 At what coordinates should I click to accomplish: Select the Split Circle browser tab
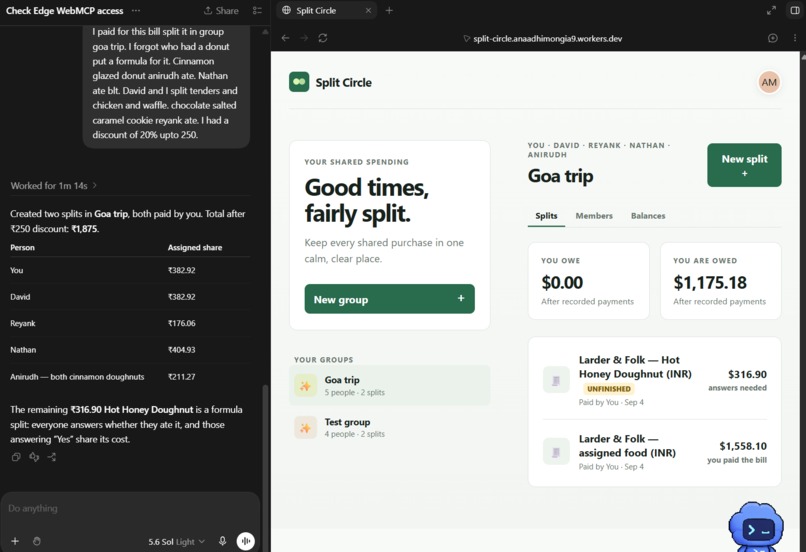(326, 10)
